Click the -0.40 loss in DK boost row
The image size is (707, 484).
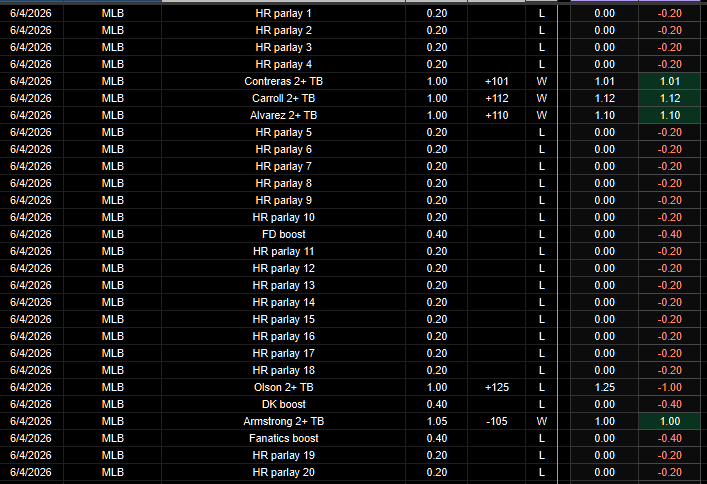point(670,404)
